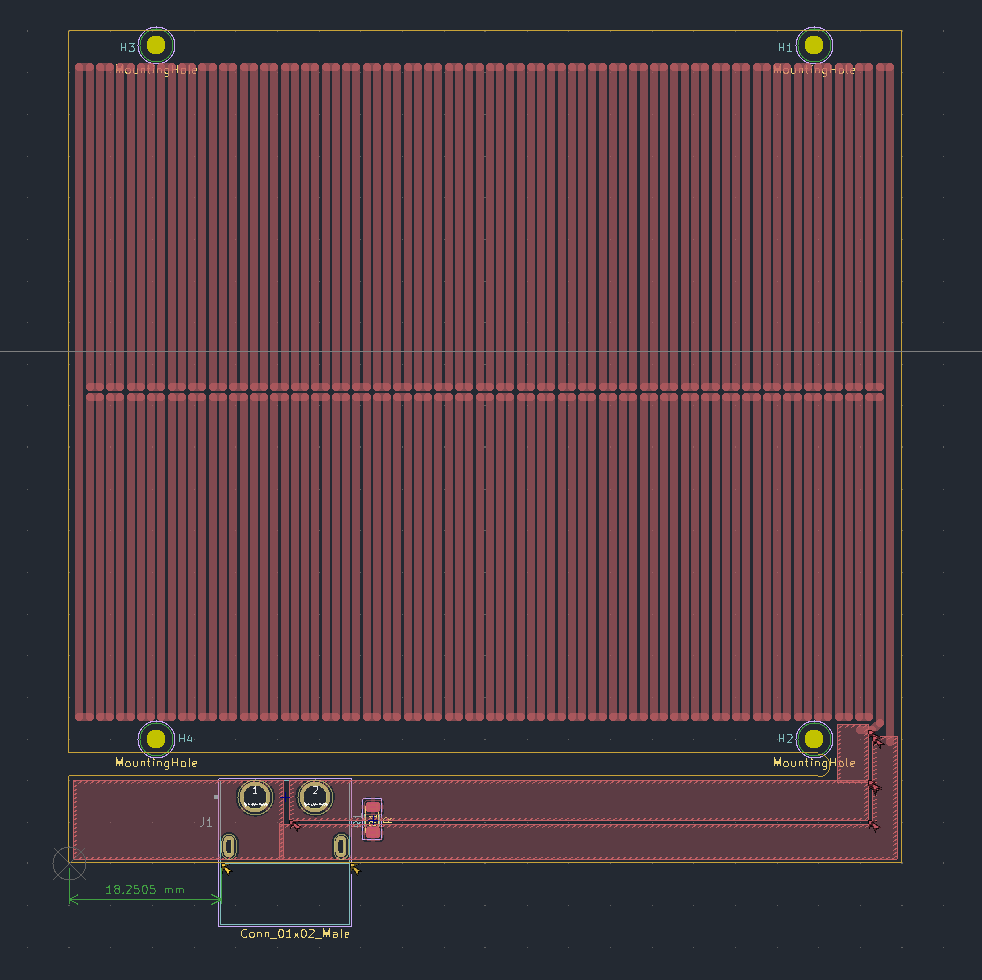The height and width of the screenshot is (980, 982).
Task: Click the H4 mounting hole pad
Action: 156,739
